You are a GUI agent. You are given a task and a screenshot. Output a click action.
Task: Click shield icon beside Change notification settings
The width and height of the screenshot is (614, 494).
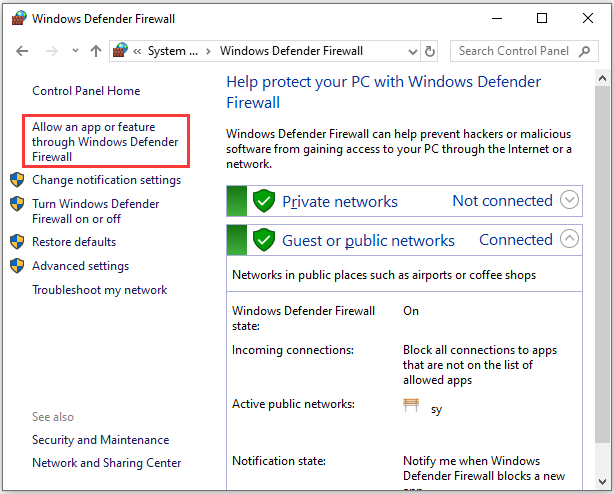(17, 180)
